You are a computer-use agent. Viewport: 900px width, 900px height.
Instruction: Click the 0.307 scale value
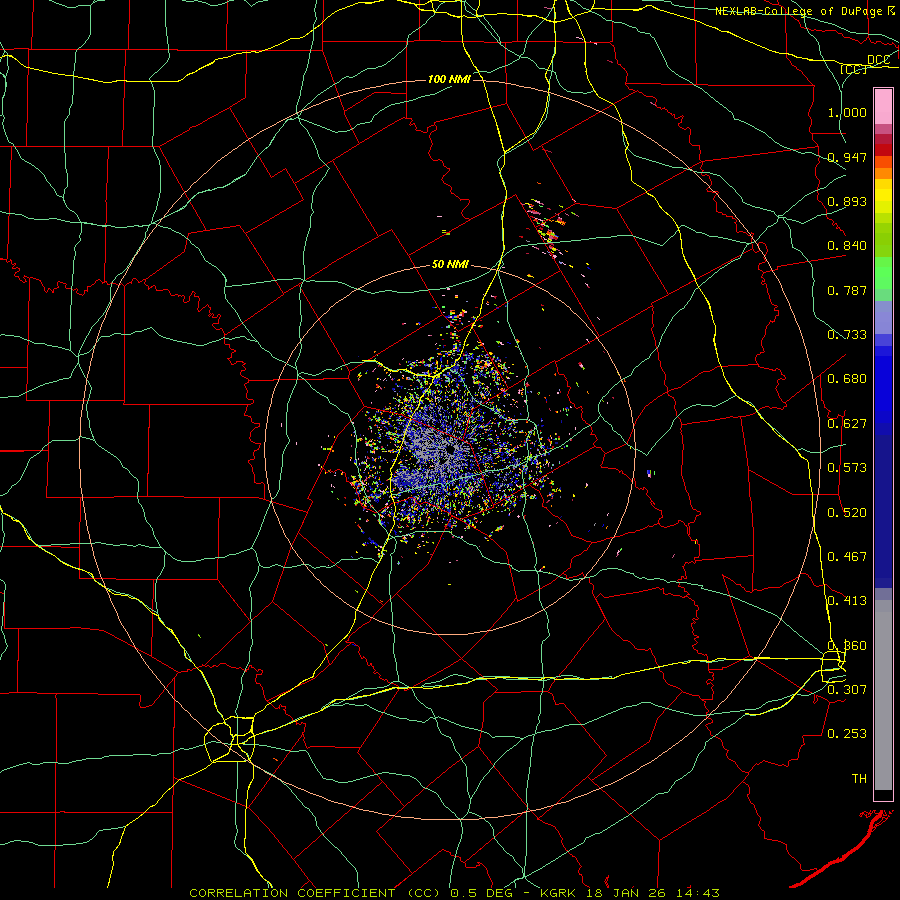tap(847, 689)
